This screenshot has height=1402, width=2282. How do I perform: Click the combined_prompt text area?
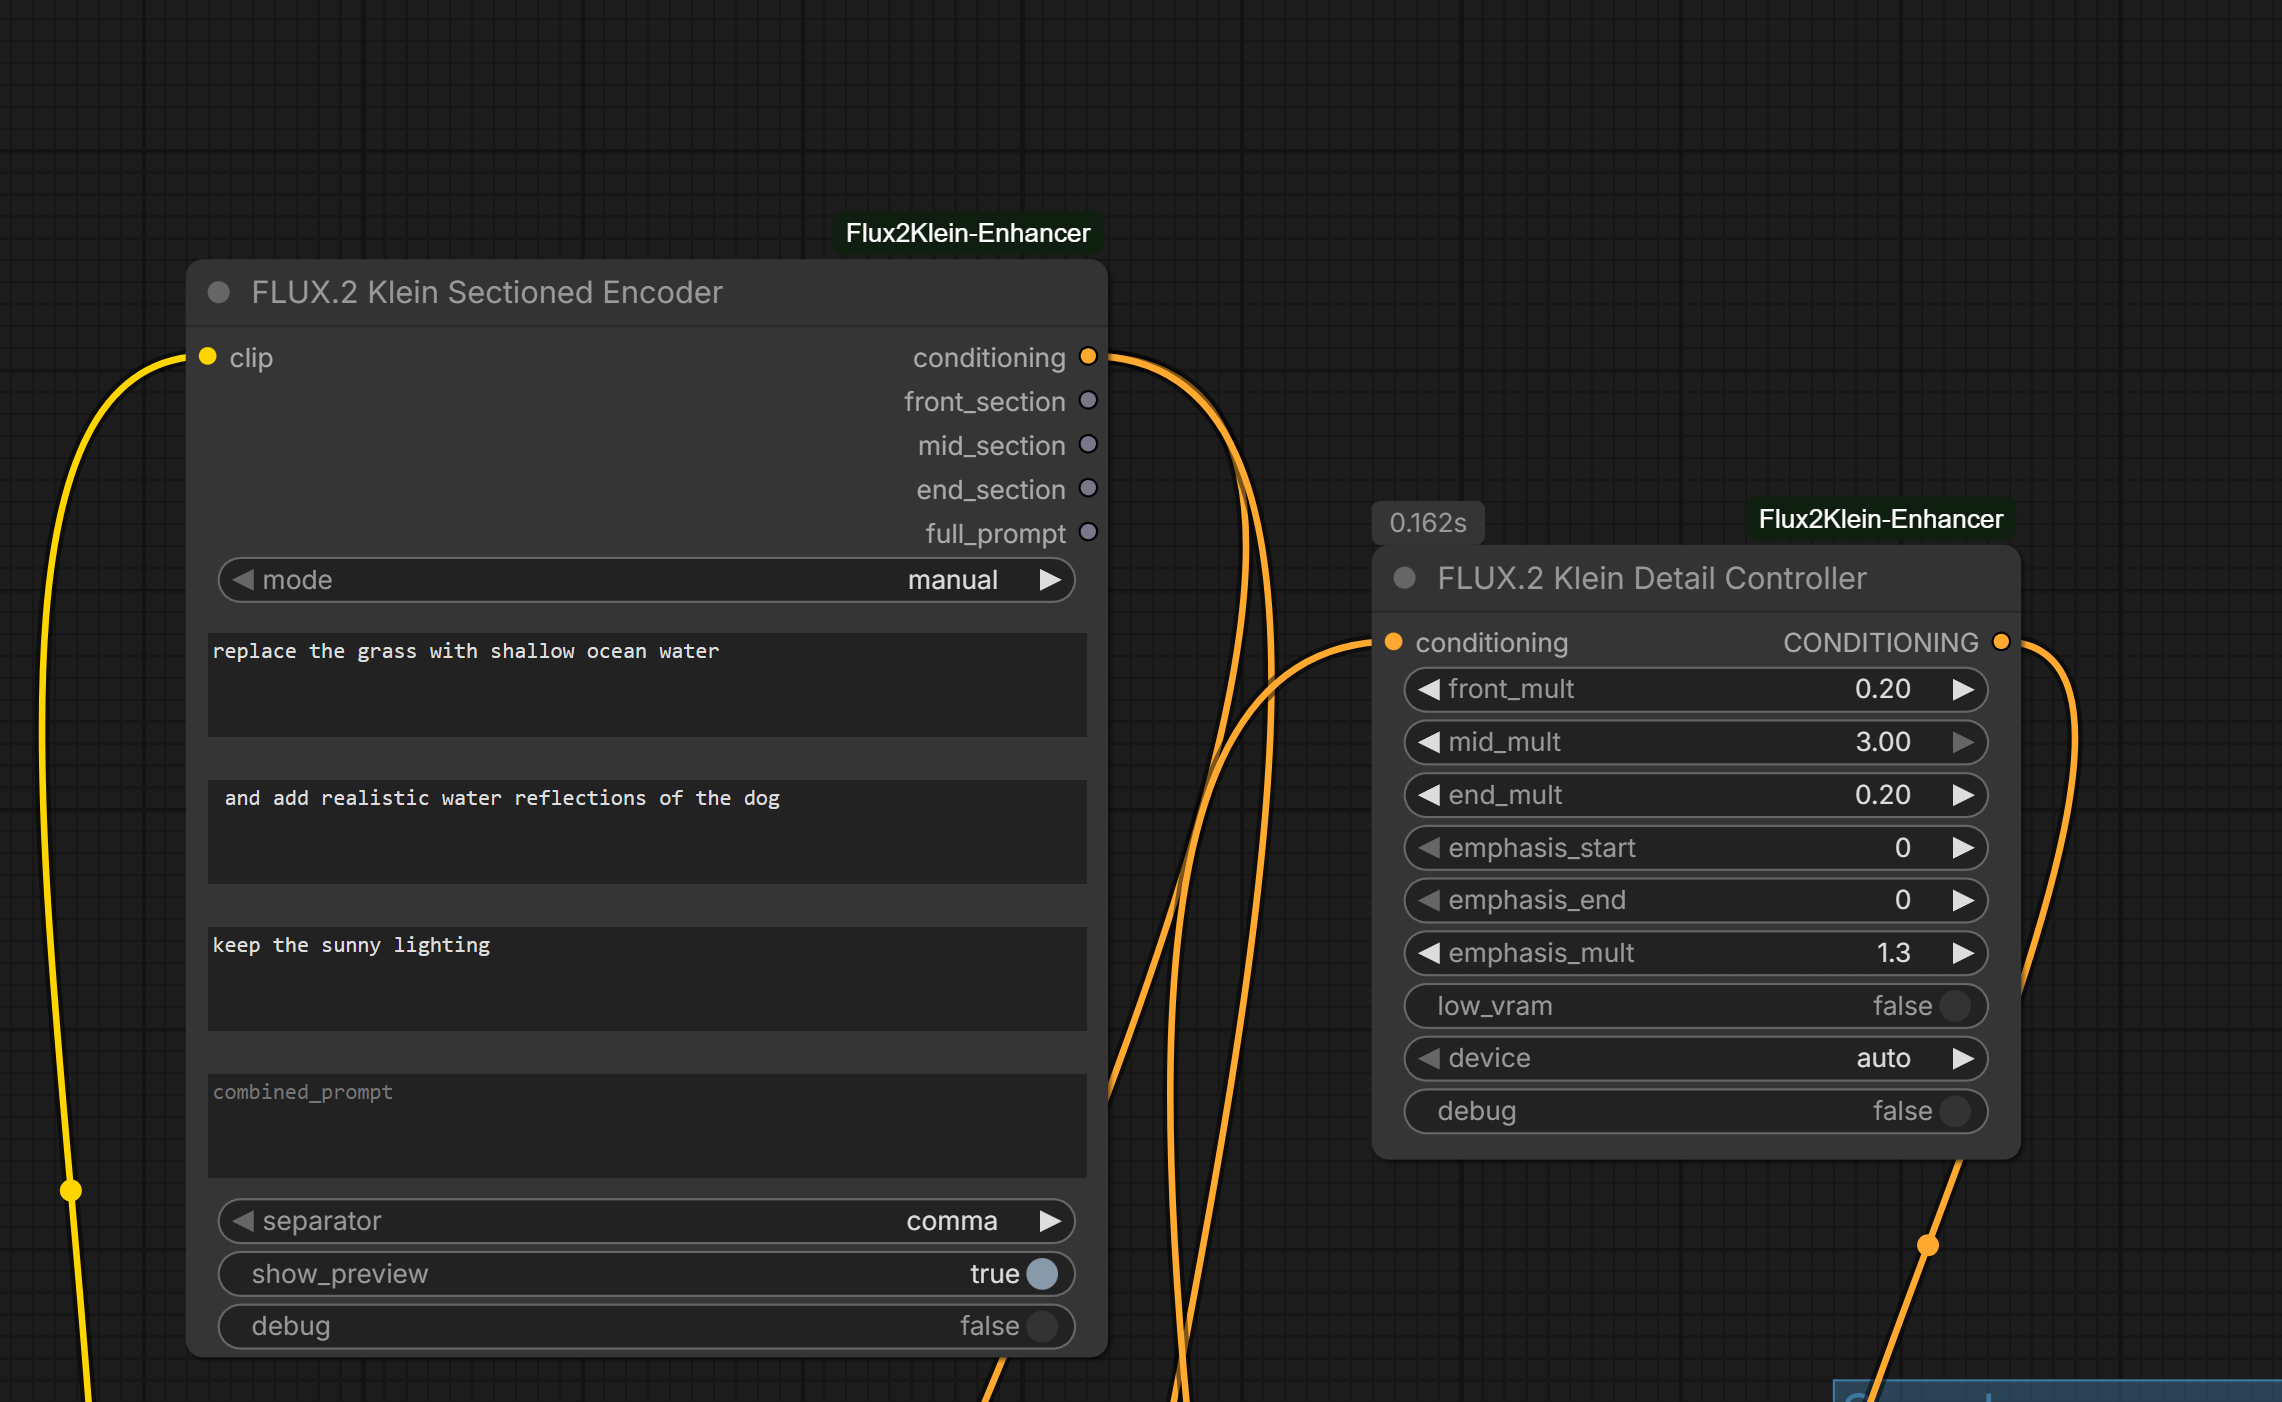[x=647, y=1126]
